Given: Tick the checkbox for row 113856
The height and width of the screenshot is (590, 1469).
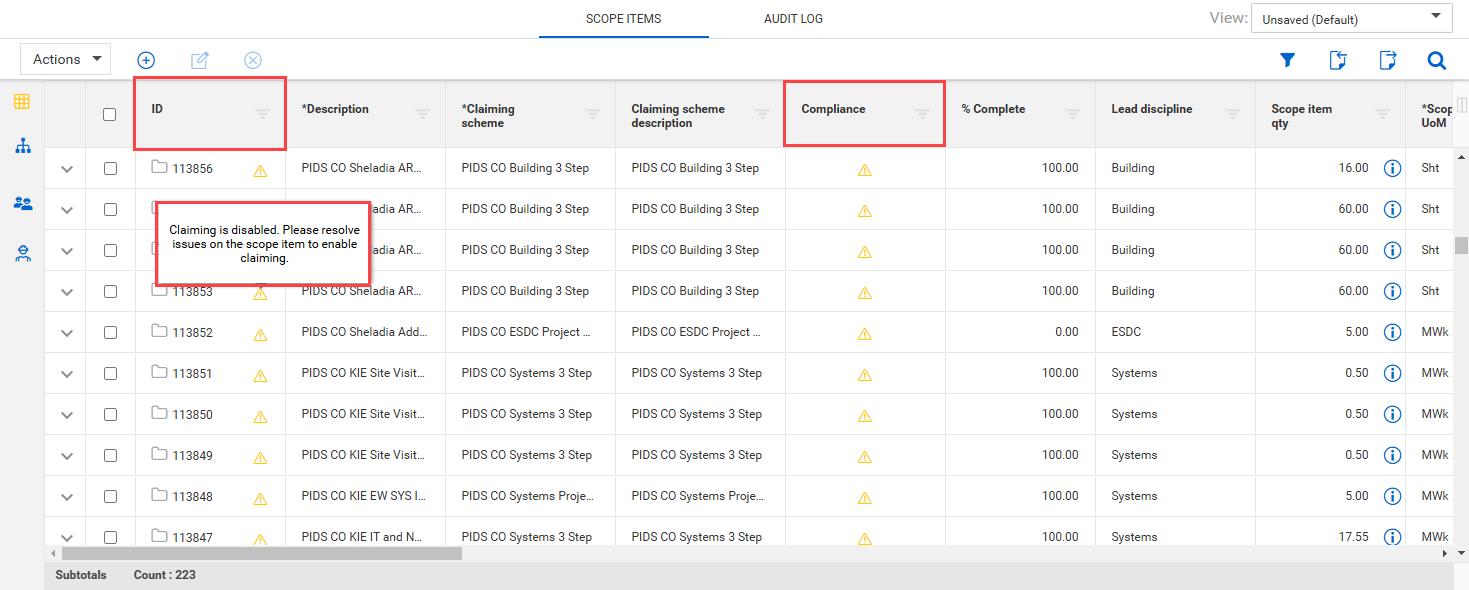Looking at the screenshot, I should tap(110, 169).
